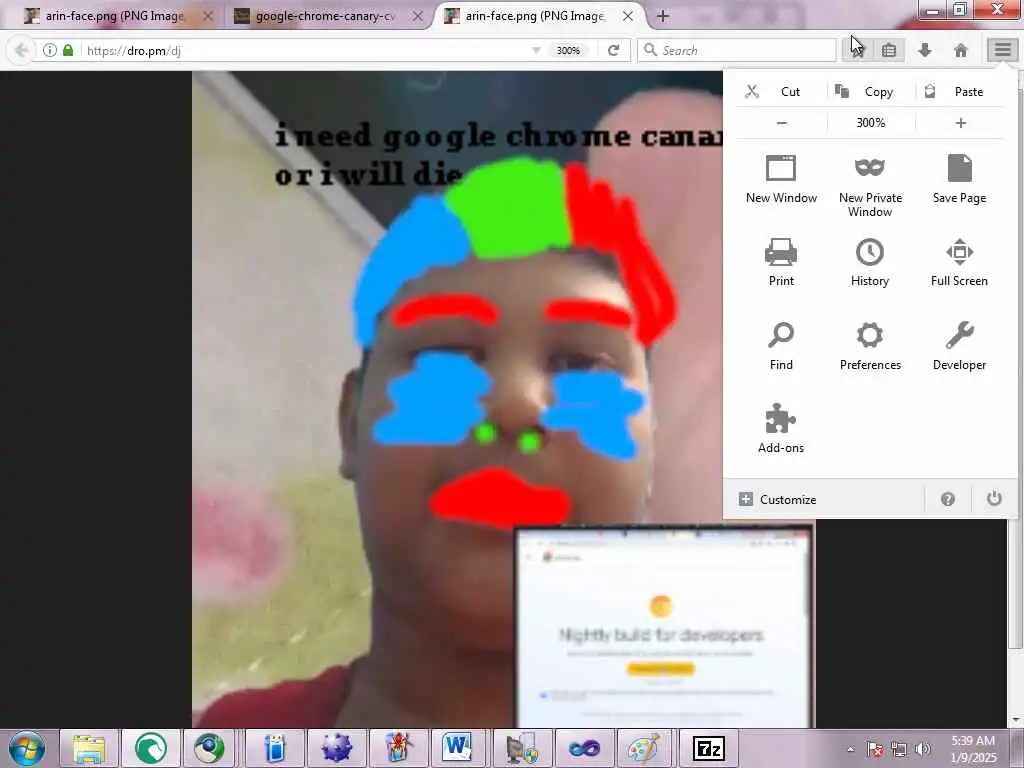Open the History panel
Screen dimensions: 1024x768
point(870,263)
